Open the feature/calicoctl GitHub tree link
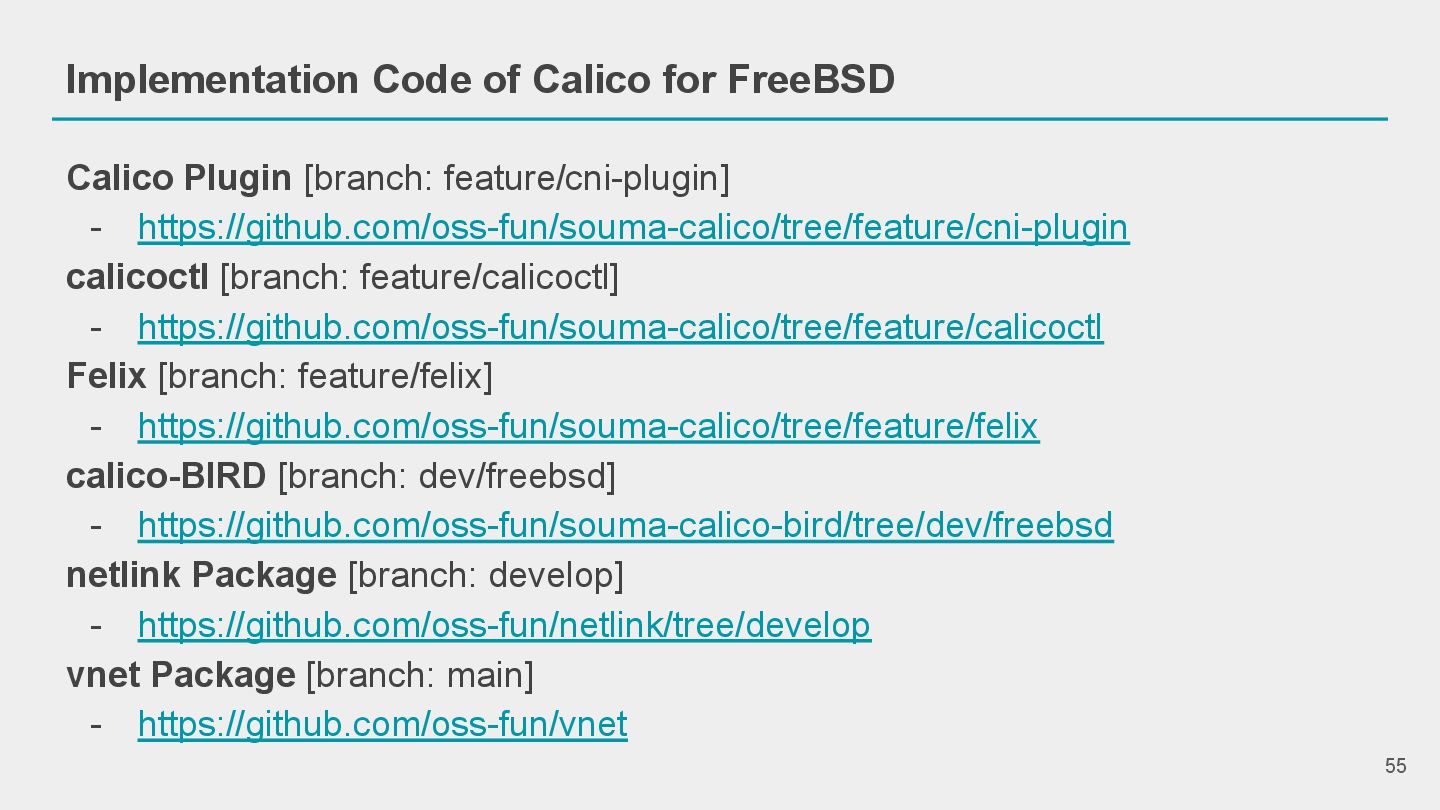This screenshot has width=1440, height=810. tap(620, 327)
